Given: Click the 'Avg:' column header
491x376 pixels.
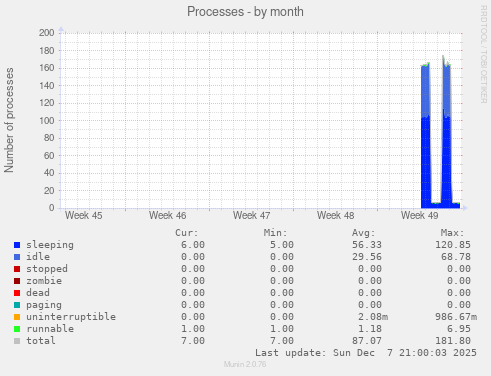Looking at the screenshot, I should click(364, 233).
